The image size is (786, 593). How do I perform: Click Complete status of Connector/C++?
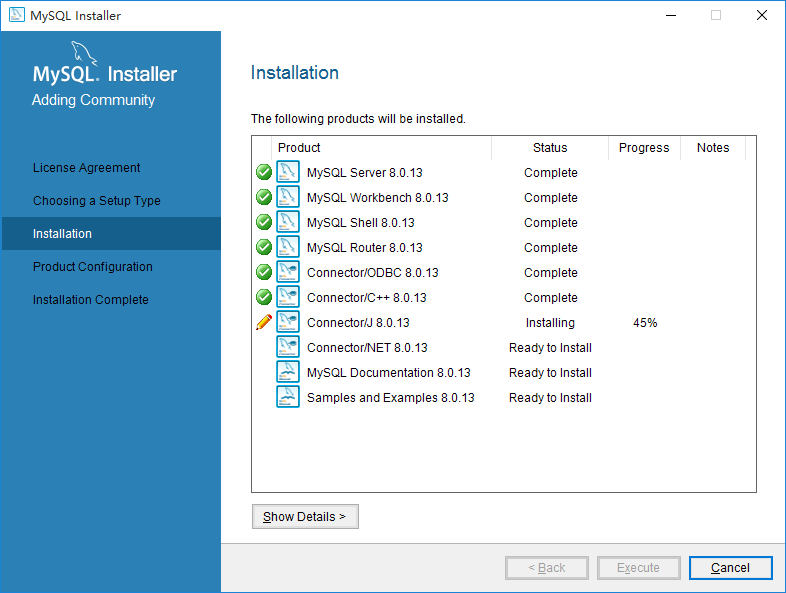tap(550, 298)
